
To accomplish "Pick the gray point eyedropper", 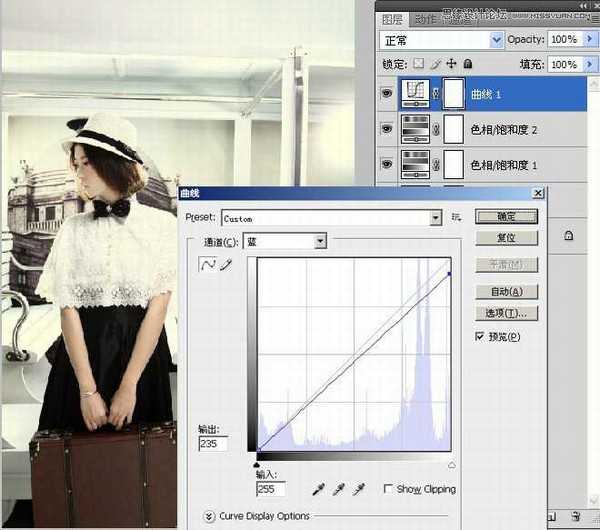I will (x=339, y=489).
